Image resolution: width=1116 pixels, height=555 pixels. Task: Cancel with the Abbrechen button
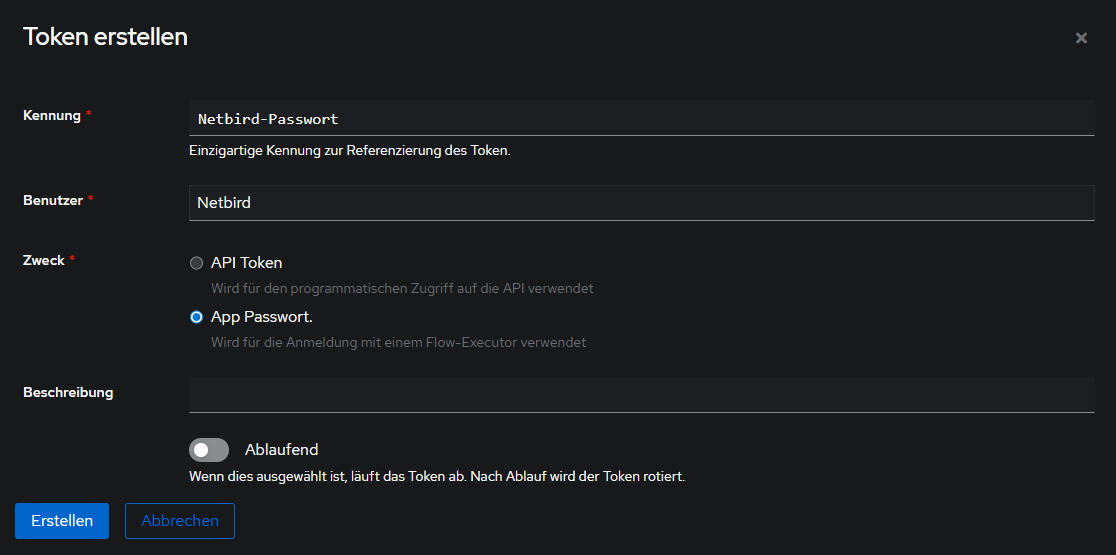coord(180,521)
